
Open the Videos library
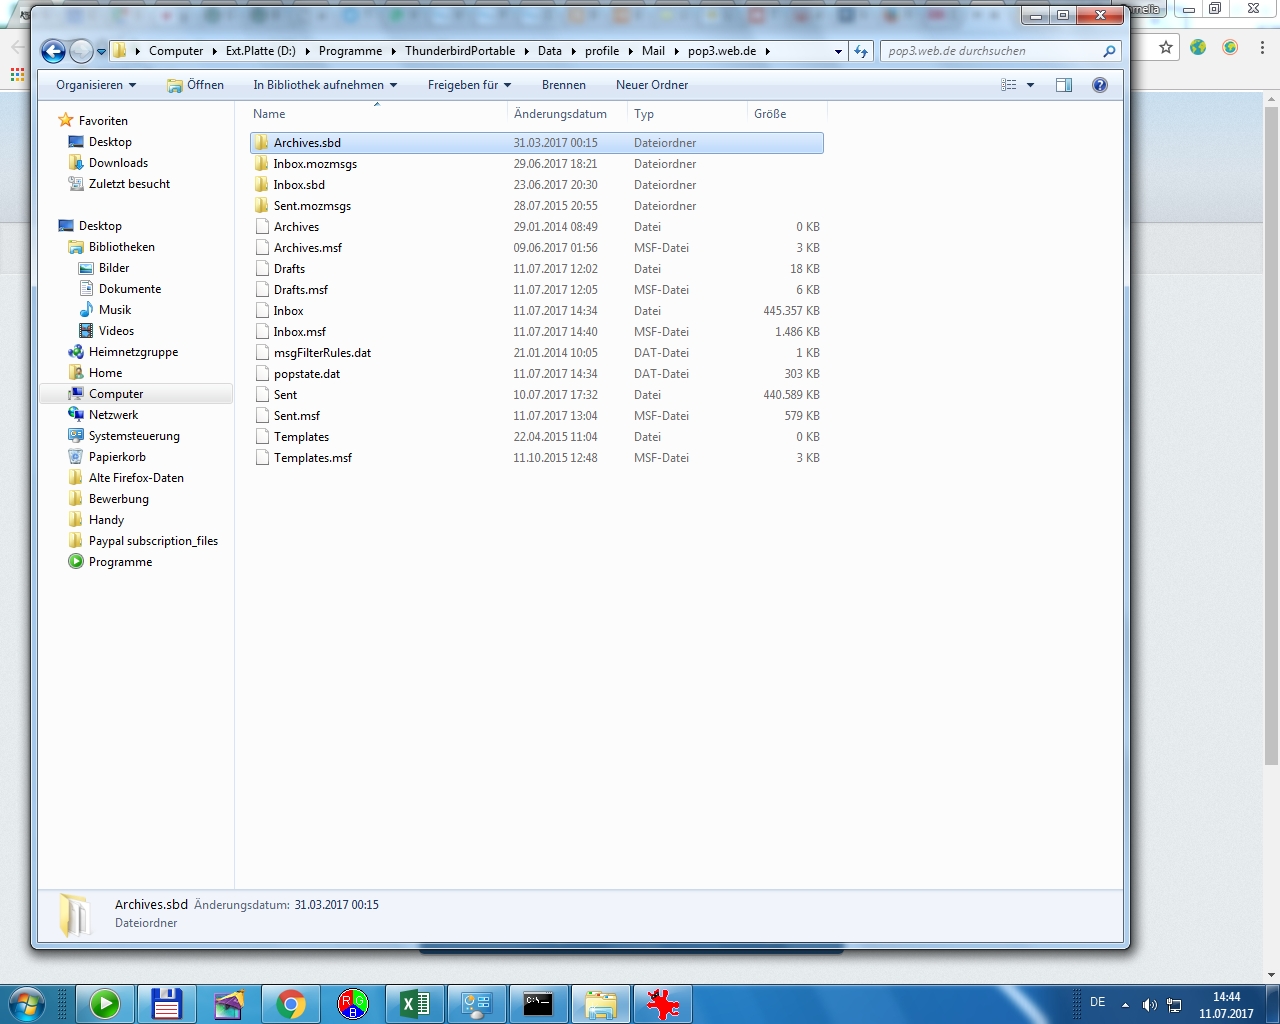click(116, 331)
